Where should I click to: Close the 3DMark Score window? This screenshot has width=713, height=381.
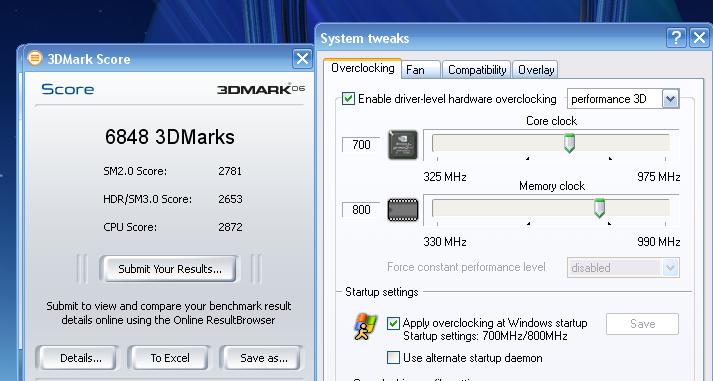[302, 59]
